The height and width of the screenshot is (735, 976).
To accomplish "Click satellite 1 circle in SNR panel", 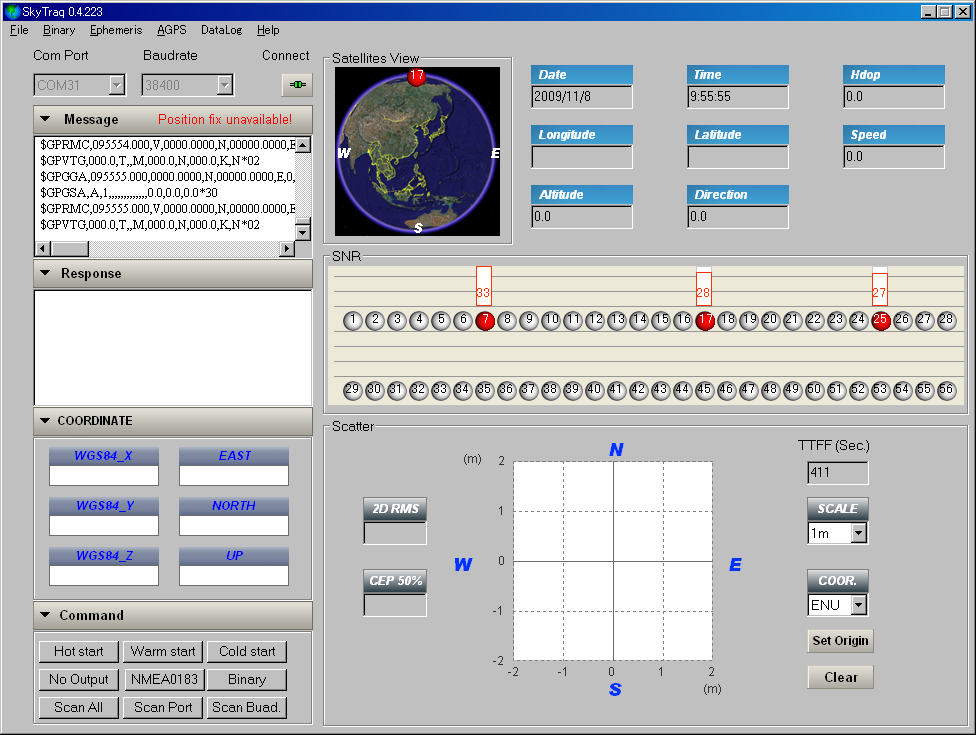I will (353, 321).
